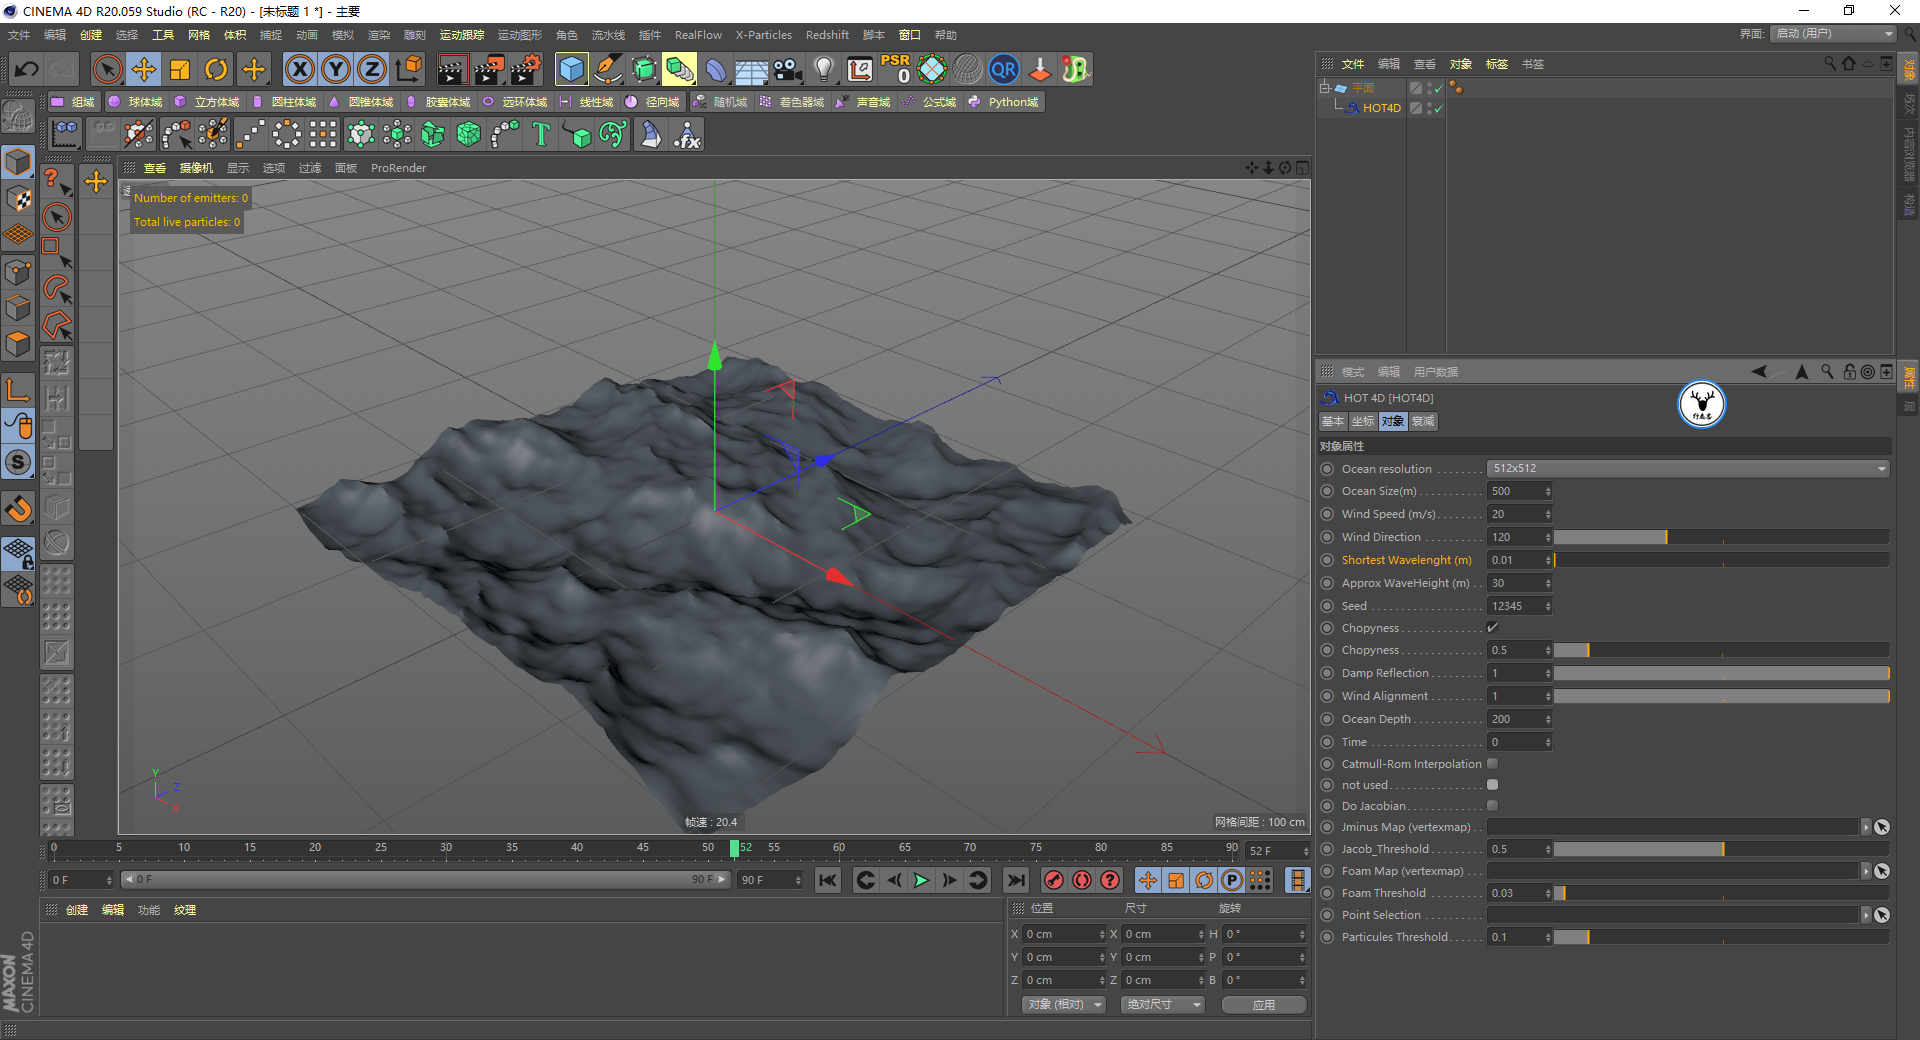Select the Move tool in top toolbar

pos(144,69)
